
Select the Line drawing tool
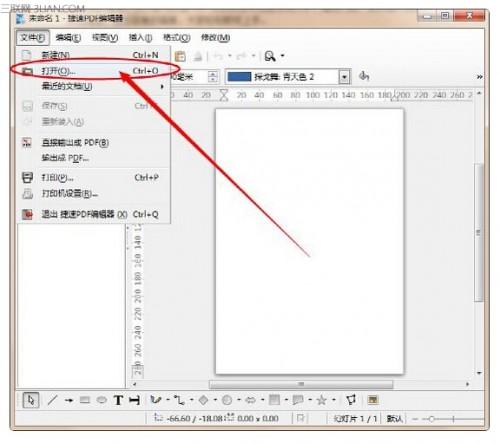(52, 400)
